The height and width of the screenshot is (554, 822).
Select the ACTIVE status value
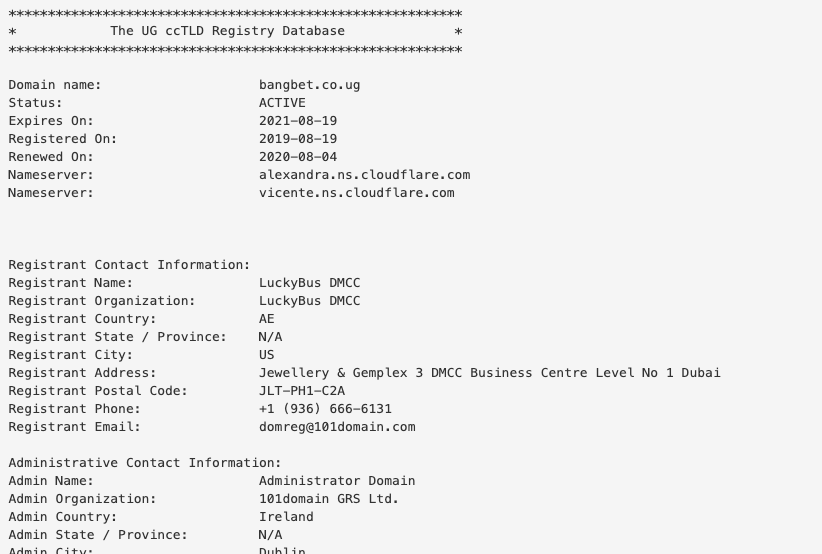click(x=282, y=103)
